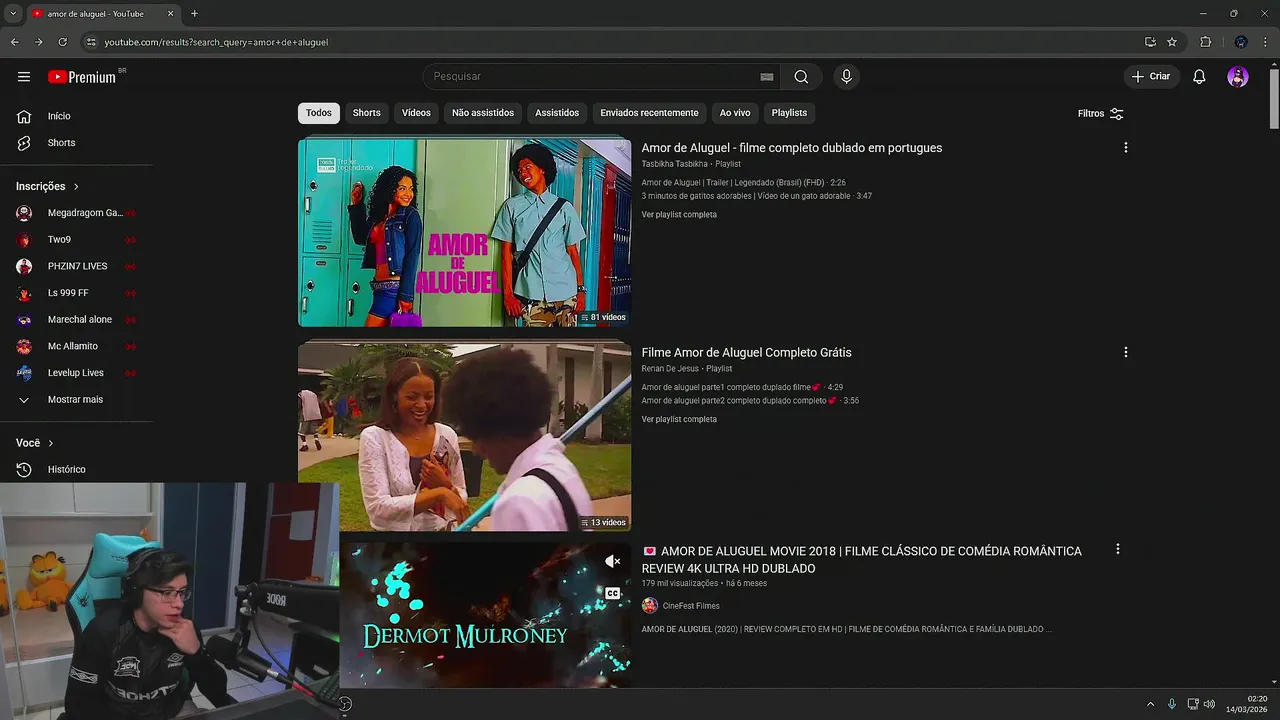The width and height of the screenshot is (1280, 720).
Task: Unmute the Dermot Mulroney preview video
Action: [x=613, y=562]
